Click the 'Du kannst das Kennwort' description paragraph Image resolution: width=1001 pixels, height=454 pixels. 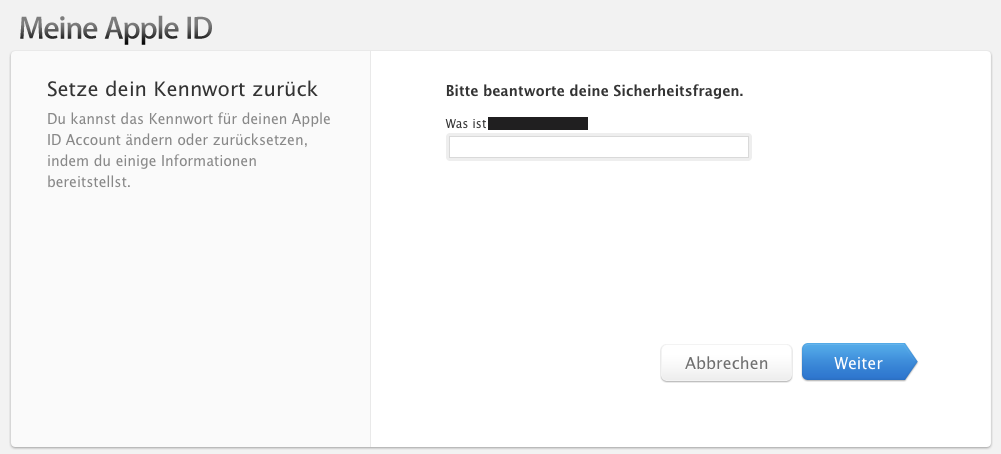[x=189, y=151]
